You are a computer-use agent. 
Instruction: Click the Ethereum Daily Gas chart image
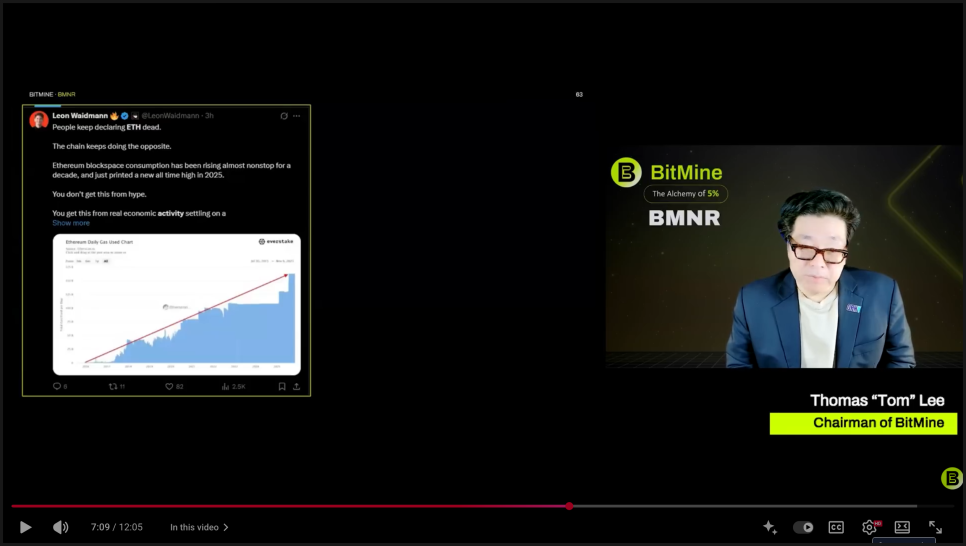(176, 304)
